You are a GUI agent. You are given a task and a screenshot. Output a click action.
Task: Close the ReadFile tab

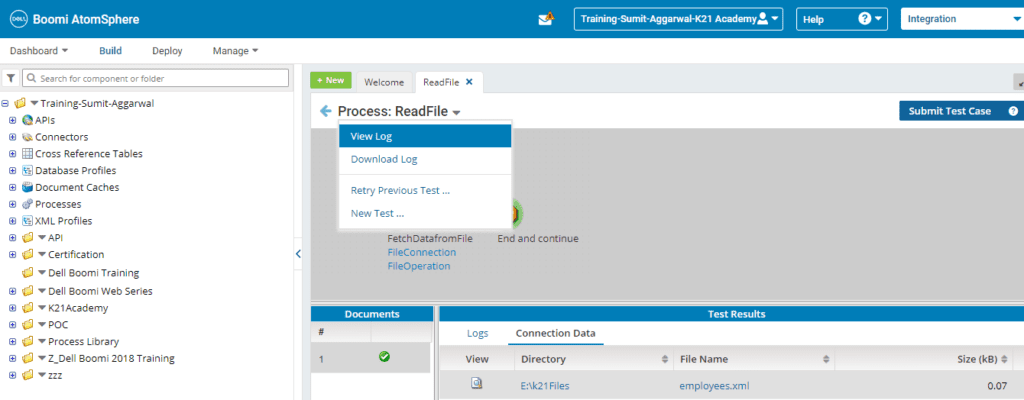point(469,82)
